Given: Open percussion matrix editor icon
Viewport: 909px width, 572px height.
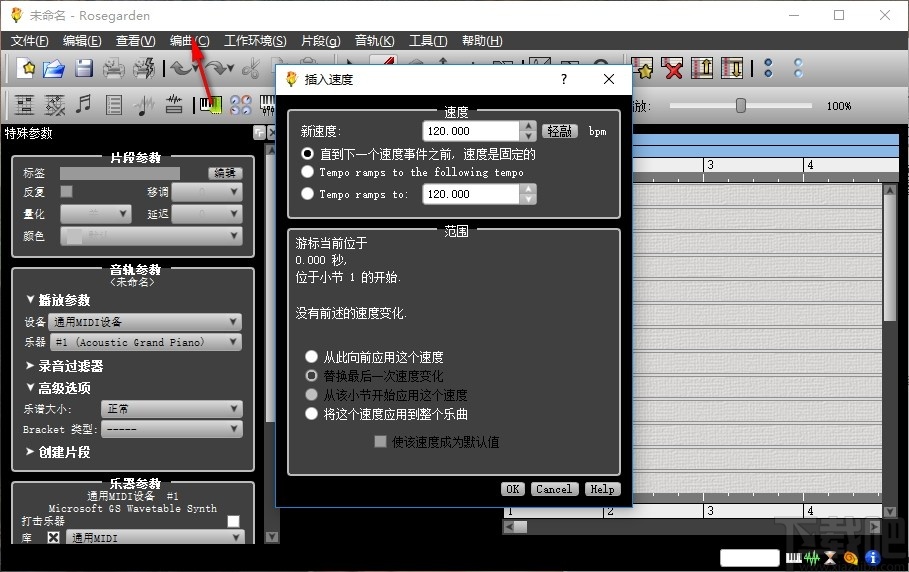Looking at the screenshot, I should click(x=55, y=105).
